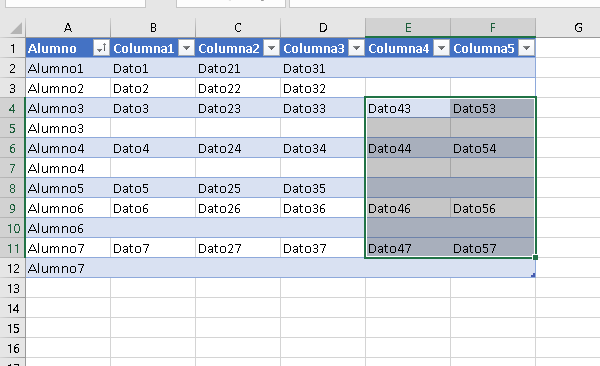Screen dimensions: 600x366
Task: Click the cell containing Dato43
Action: tap(408, 108)
